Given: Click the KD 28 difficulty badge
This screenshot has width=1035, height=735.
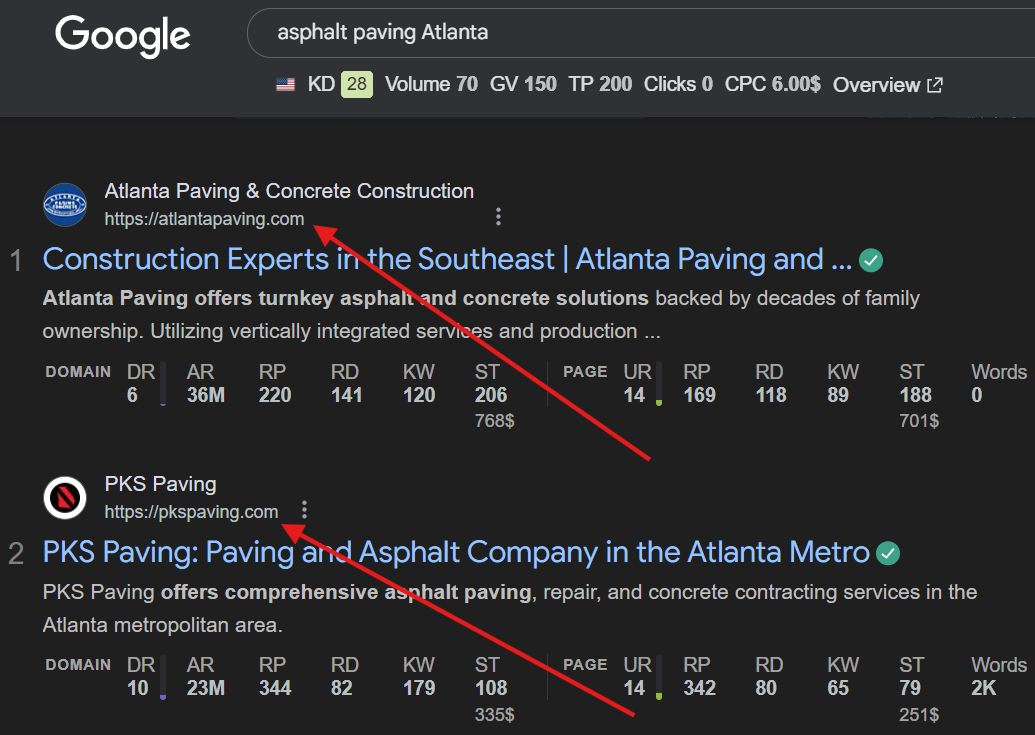Looking at the screenshot, I should pyautogui.click(x=356, y=84).
